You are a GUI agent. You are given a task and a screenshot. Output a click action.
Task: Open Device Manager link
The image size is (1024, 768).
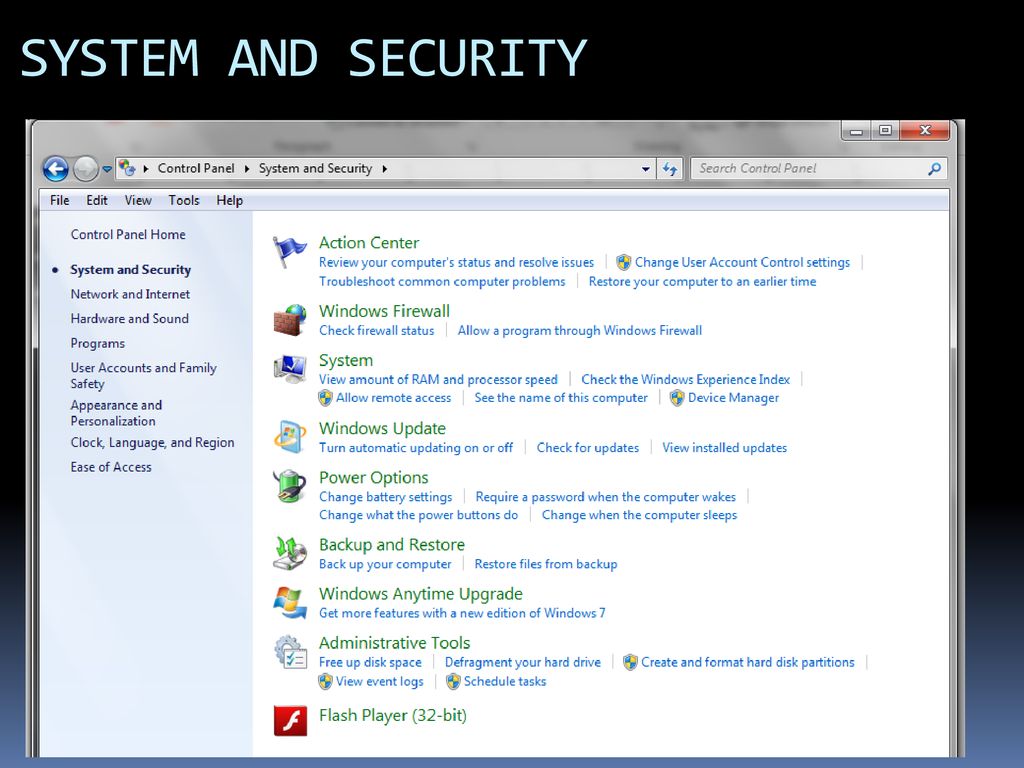click(x=733, y=398)
